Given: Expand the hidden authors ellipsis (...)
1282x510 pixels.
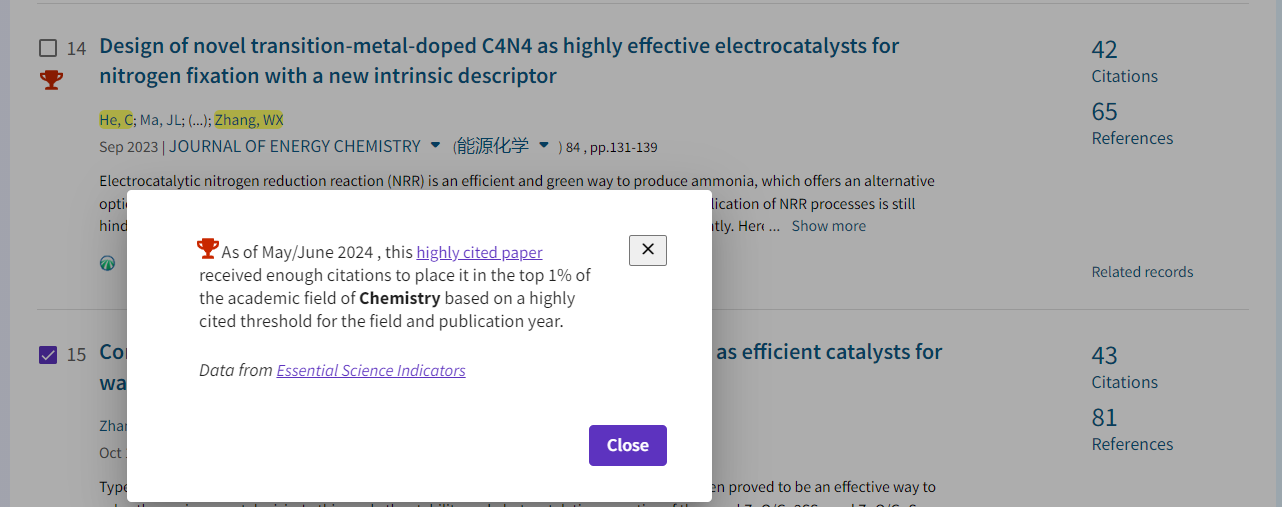Looking at the screenshot, I should (x=198, y=120).
